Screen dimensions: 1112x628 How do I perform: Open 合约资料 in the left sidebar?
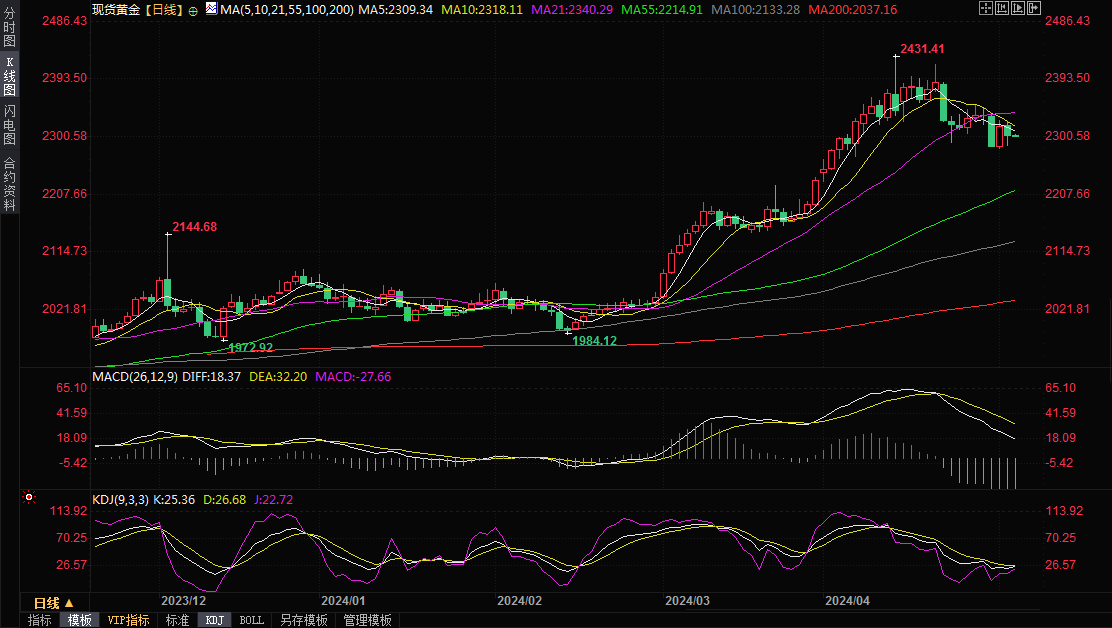(x=9, y=183)
